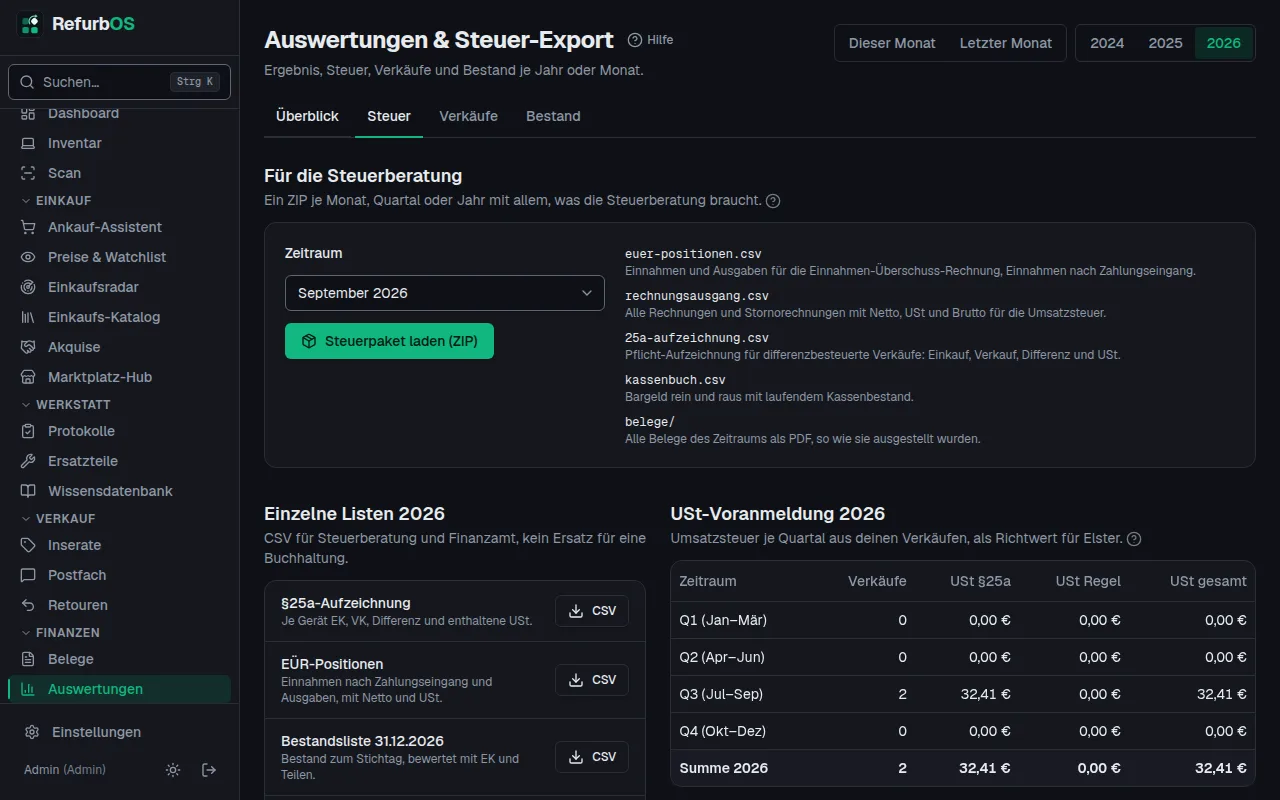Open the Retouren return arrow icon
The image size is (1280, 800).
pos(28,605)
